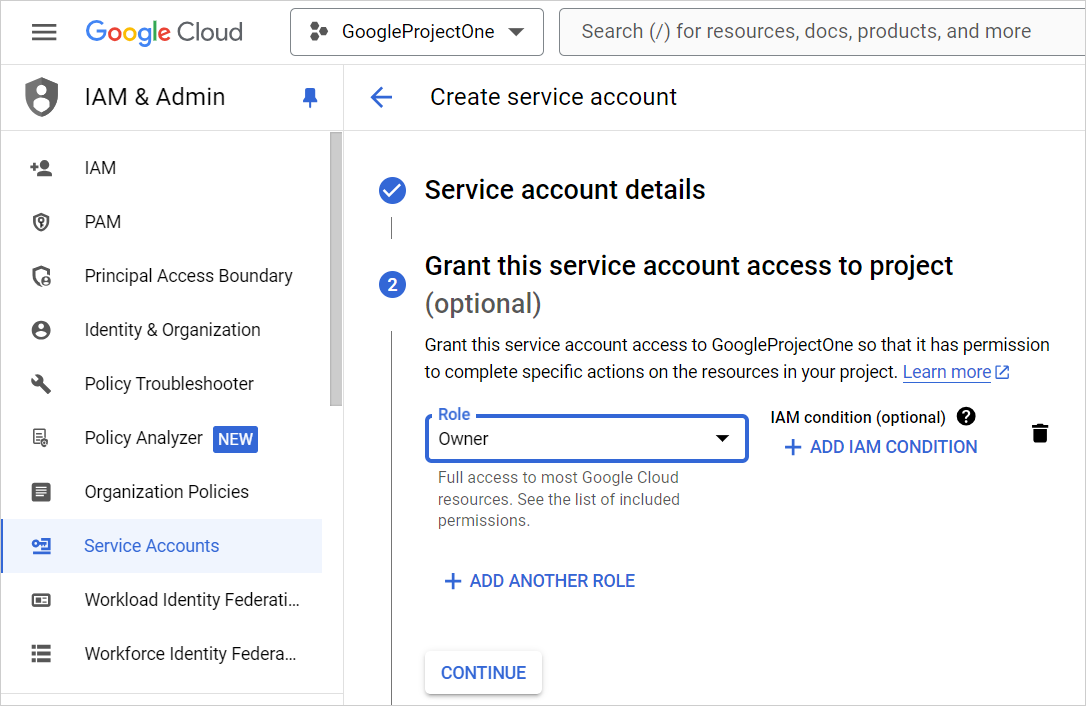The width and height of the screenshot is (1086, 706).
Task: Open Policy Analyzer page
Action: tap(143, 438)
